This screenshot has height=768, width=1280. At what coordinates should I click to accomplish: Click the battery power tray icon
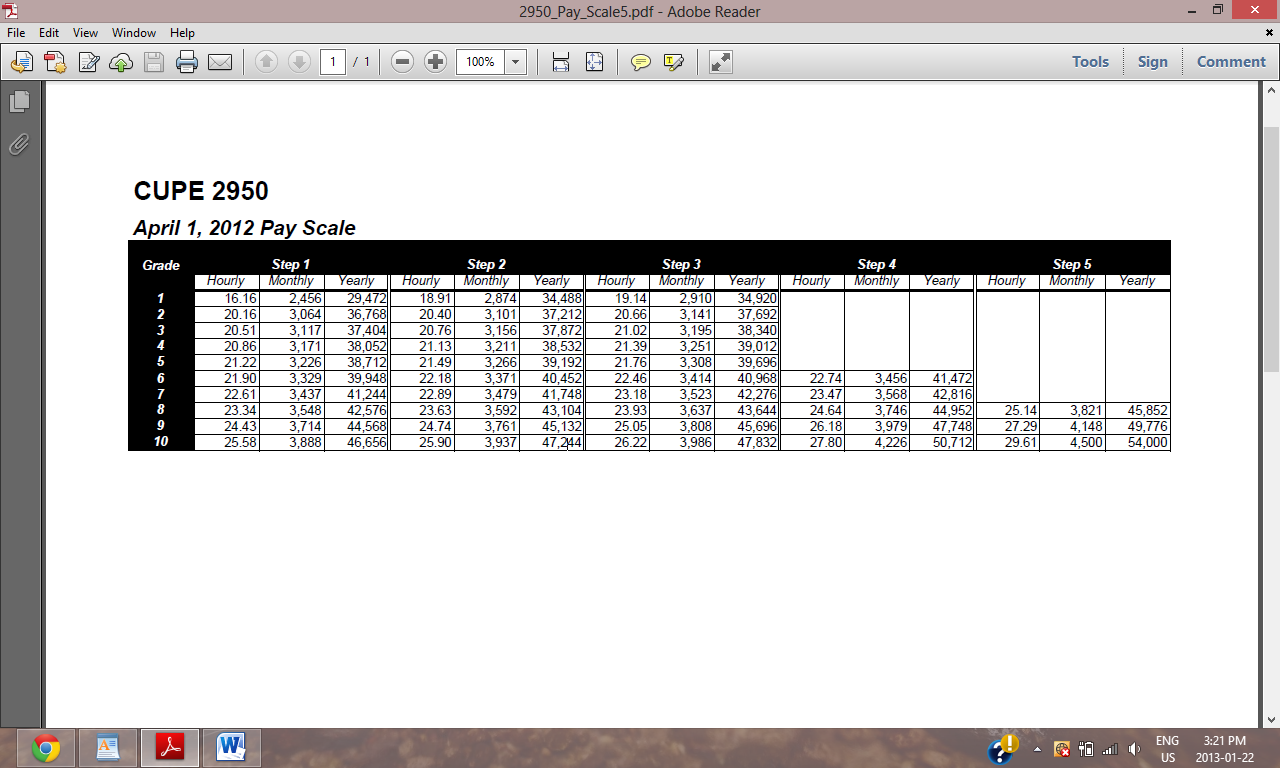[1085, 749]
